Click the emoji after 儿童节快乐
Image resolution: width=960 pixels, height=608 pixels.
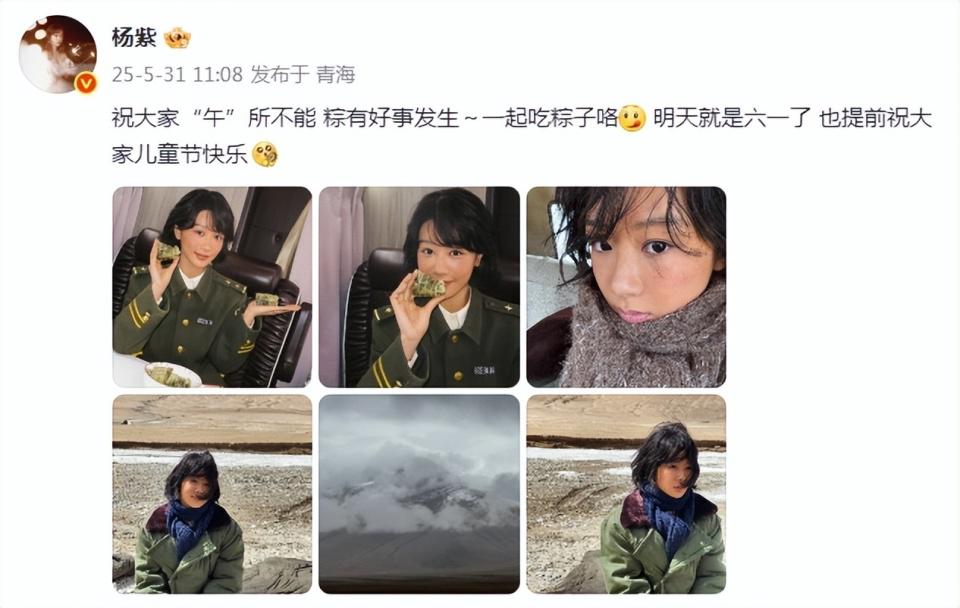265,154
